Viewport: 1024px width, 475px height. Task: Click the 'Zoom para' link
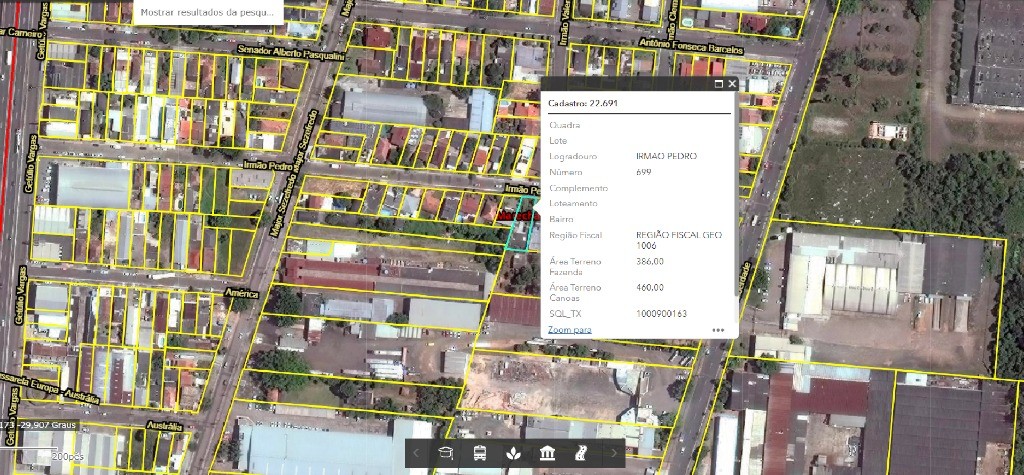click(569, 329)
